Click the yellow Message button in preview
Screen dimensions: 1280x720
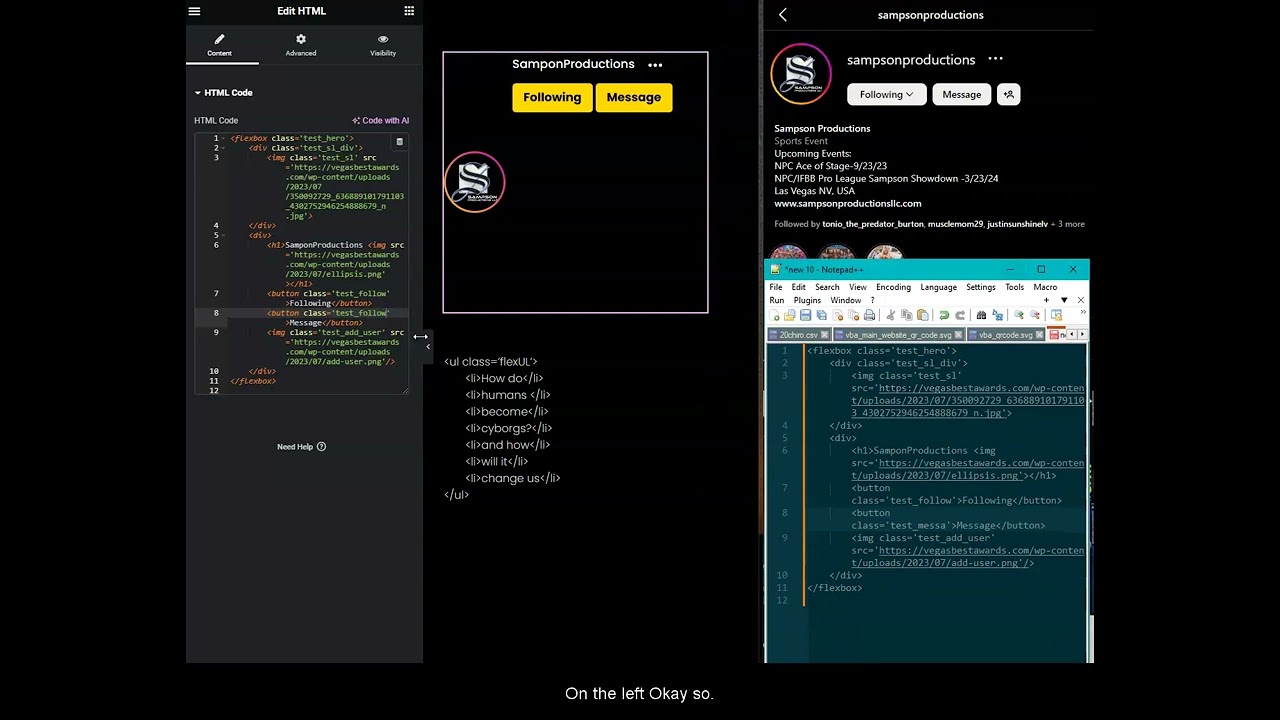tap(634, 97)
